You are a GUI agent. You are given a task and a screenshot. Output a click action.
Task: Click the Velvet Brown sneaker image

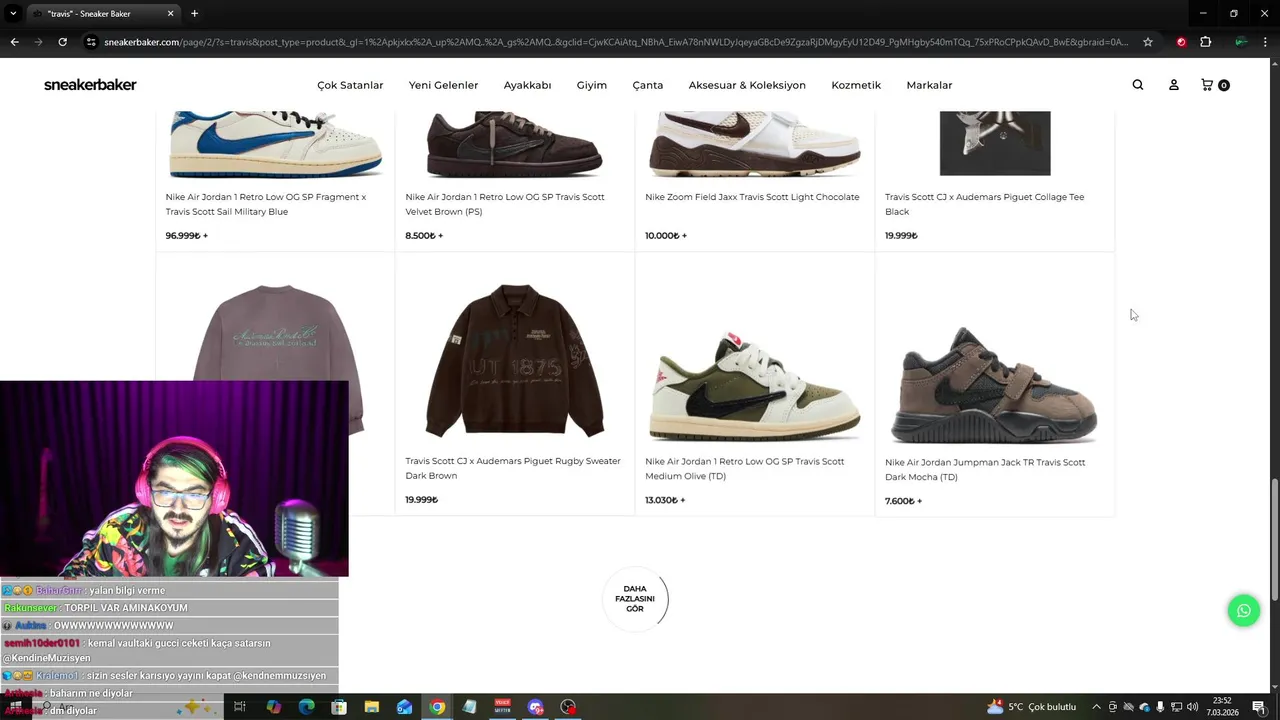pyautogui.click(x=515, y=143)
